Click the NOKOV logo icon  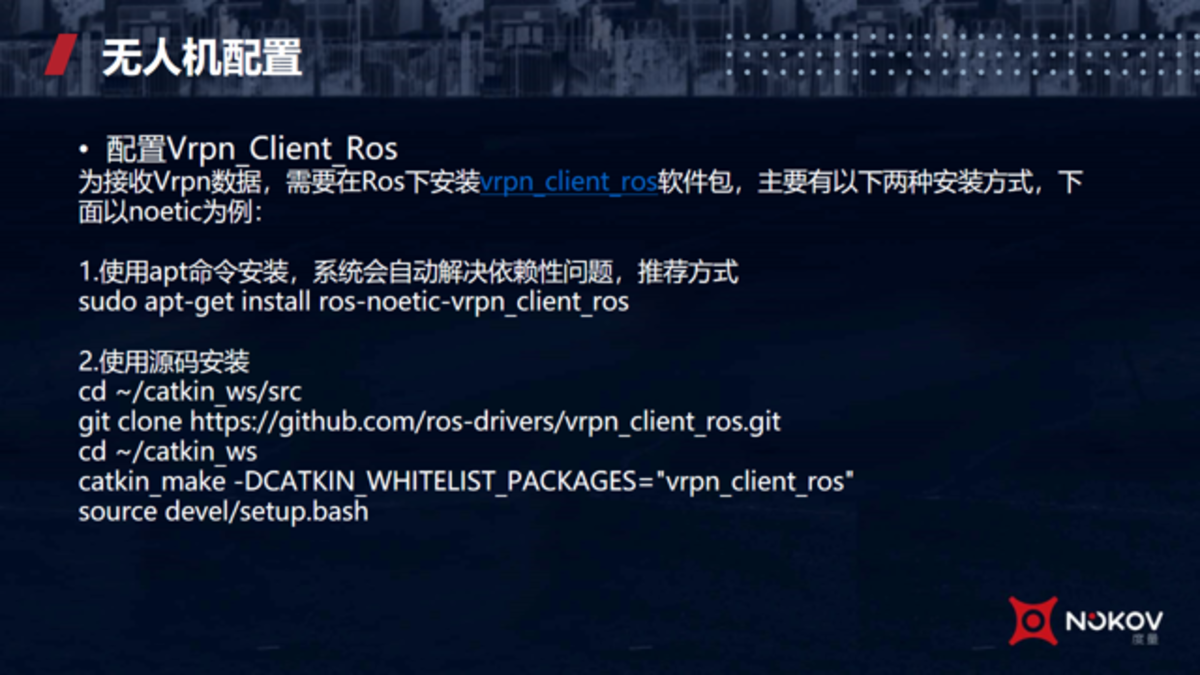point(1033,620)
